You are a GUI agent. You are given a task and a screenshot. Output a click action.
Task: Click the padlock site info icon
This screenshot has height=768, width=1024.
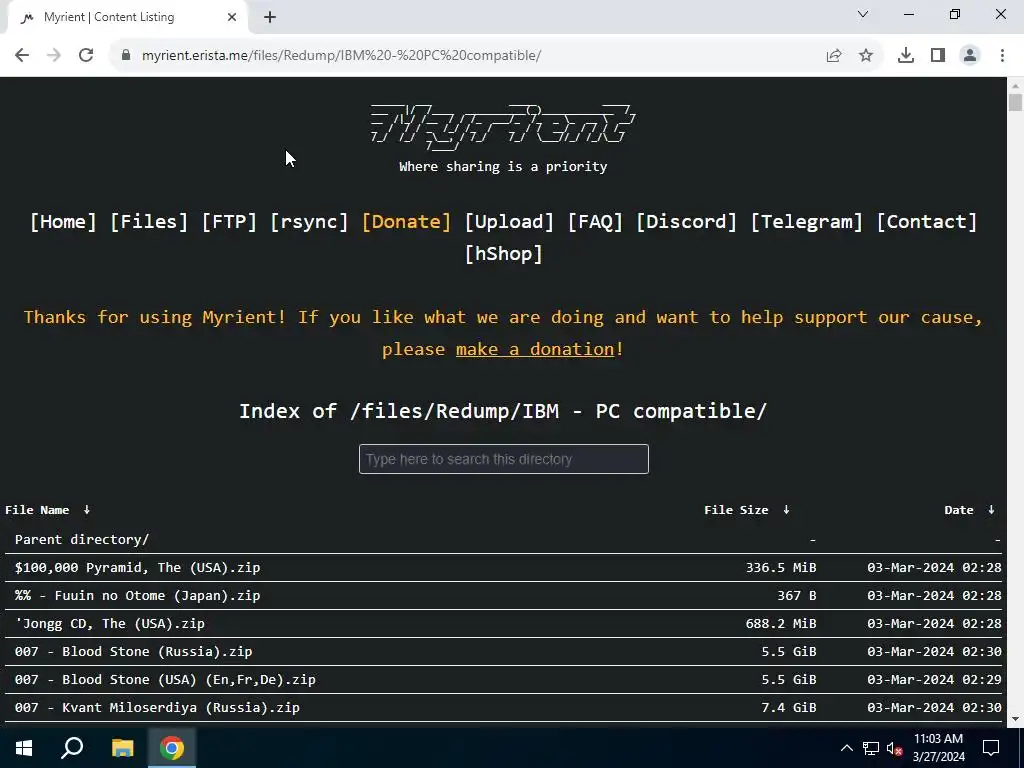click(x=126, y=56)
